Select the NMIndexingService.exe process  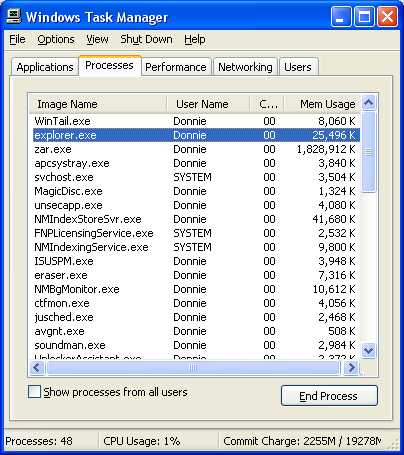(x=196, y=247)
